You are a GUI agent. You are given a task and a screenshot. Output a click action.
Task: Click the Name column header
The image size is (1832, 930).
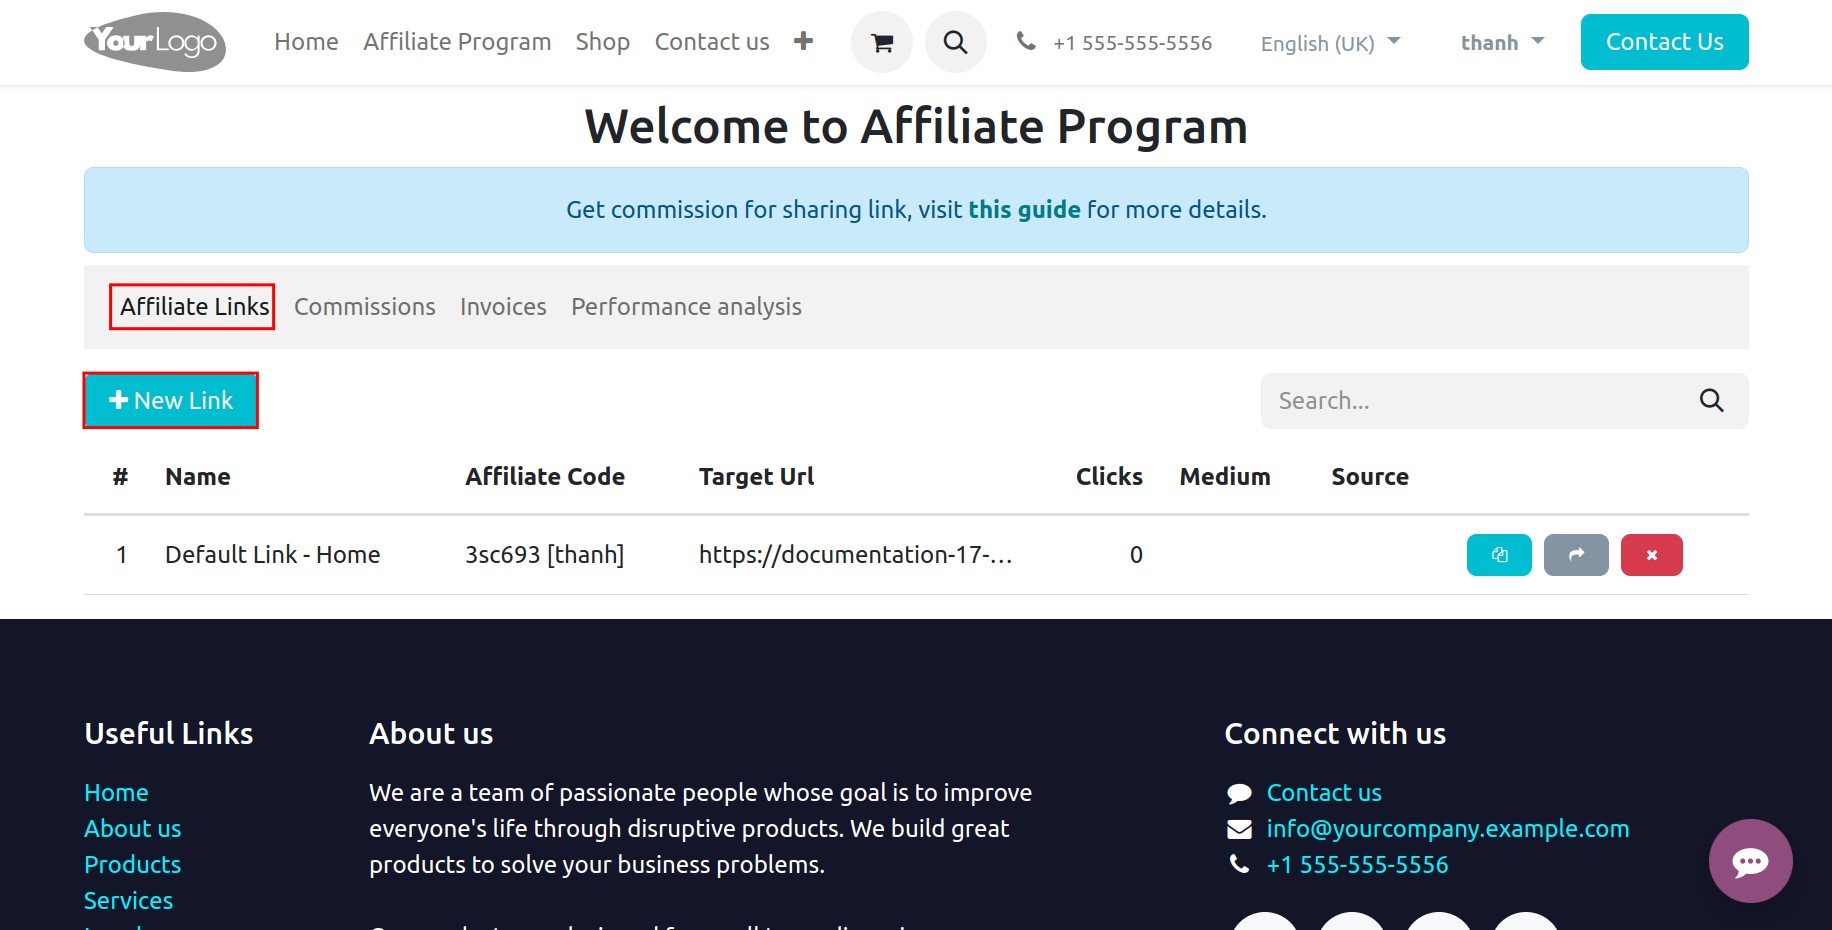[198, 477]
